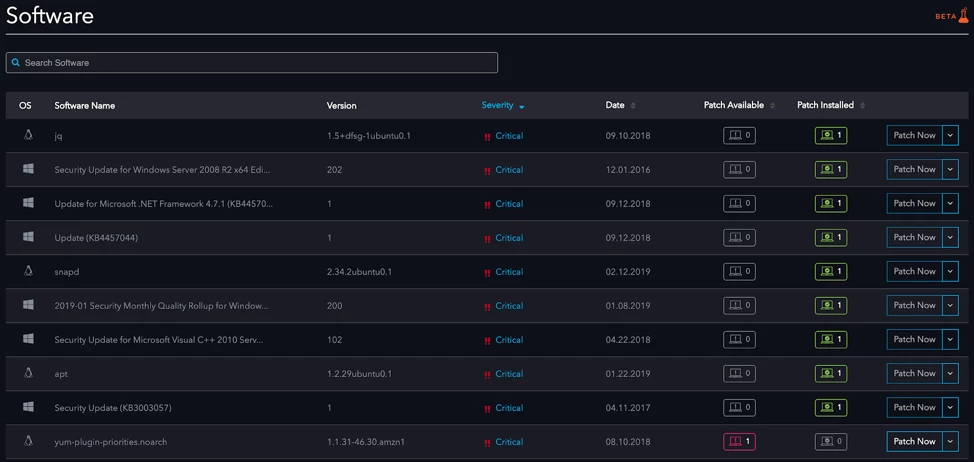Open patch installed badge for Update (KB4457044)
The width and height of the screenshot is (974, 462).
tap(831, 237)
